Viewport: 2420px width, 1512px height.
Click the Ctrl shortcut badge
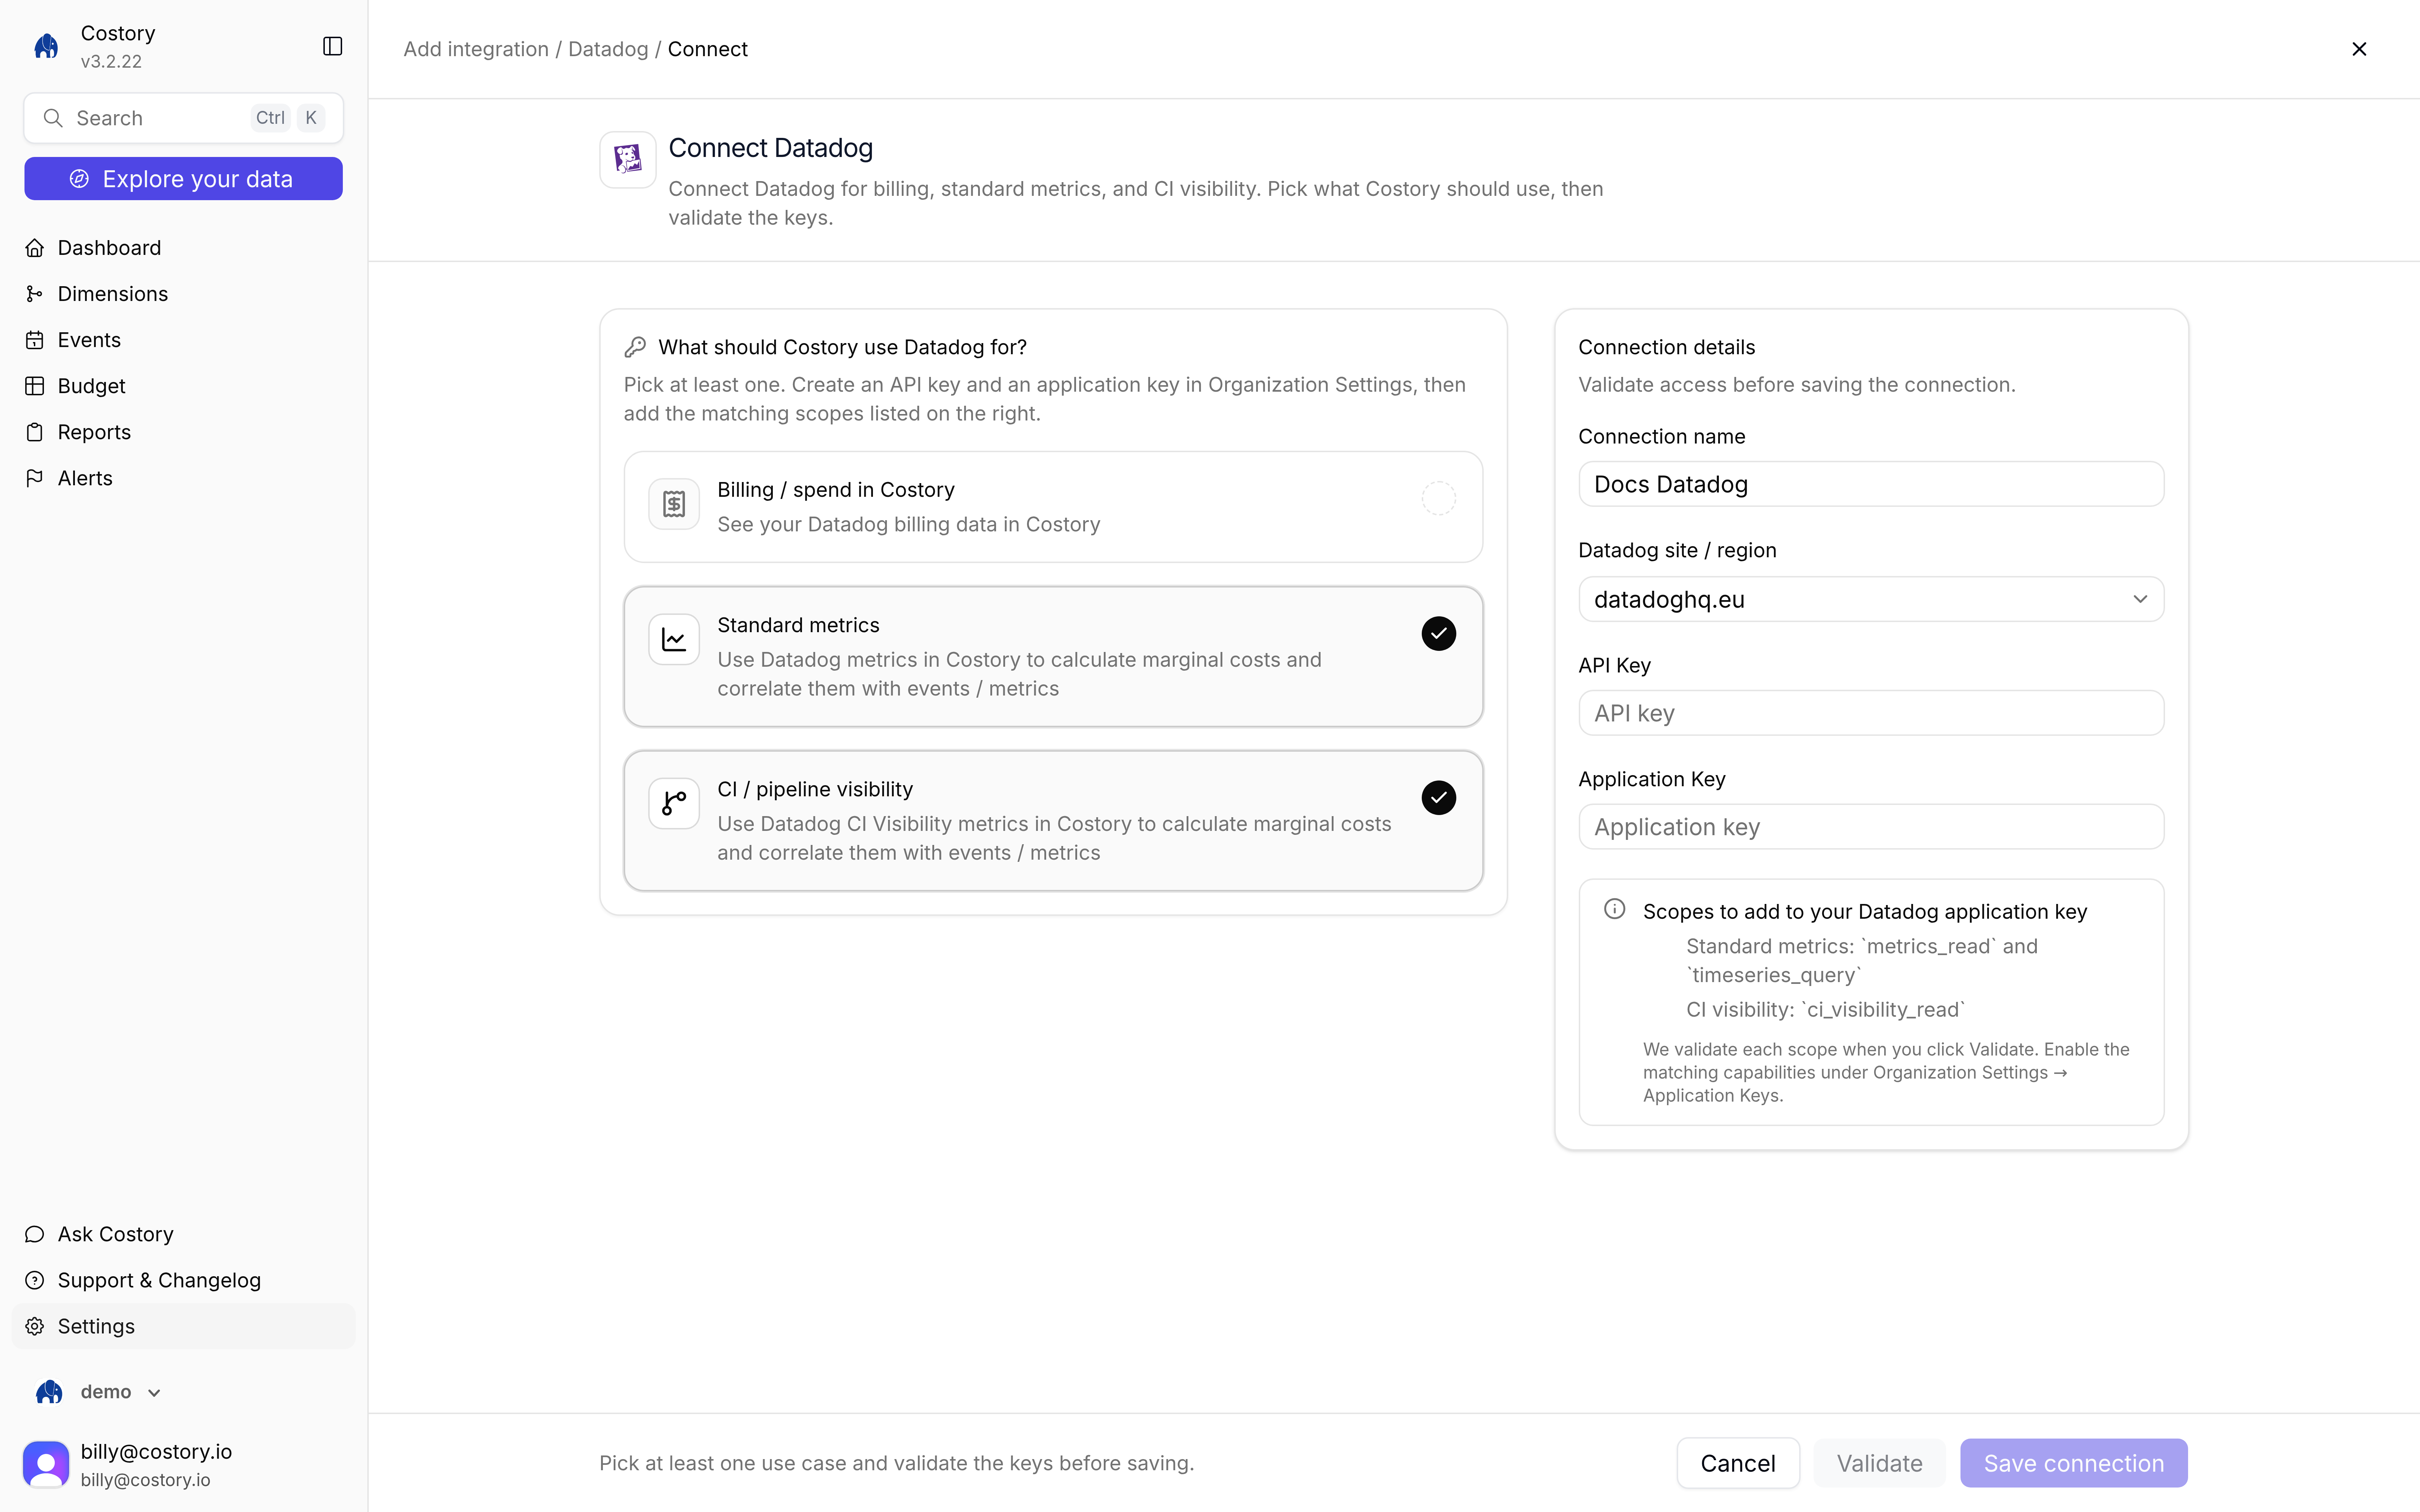pos(270,118)
